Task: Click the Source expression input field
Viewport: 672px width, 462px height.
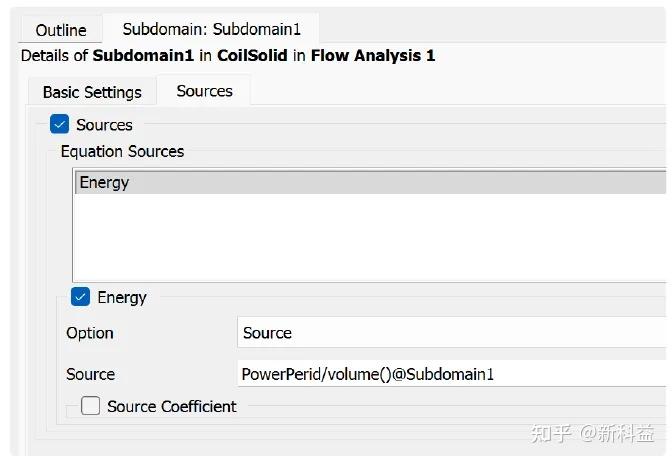Action: click(x=452, y=374)
